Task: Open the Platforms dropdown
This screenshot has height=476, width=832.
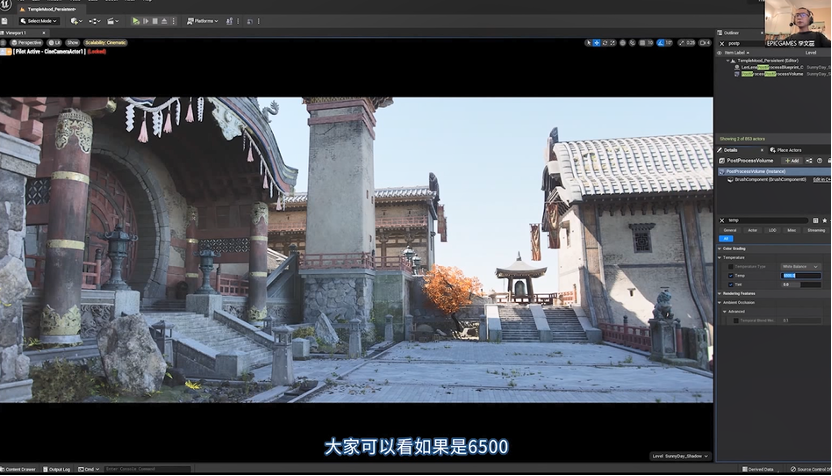Action: click(x=203, y=21)
